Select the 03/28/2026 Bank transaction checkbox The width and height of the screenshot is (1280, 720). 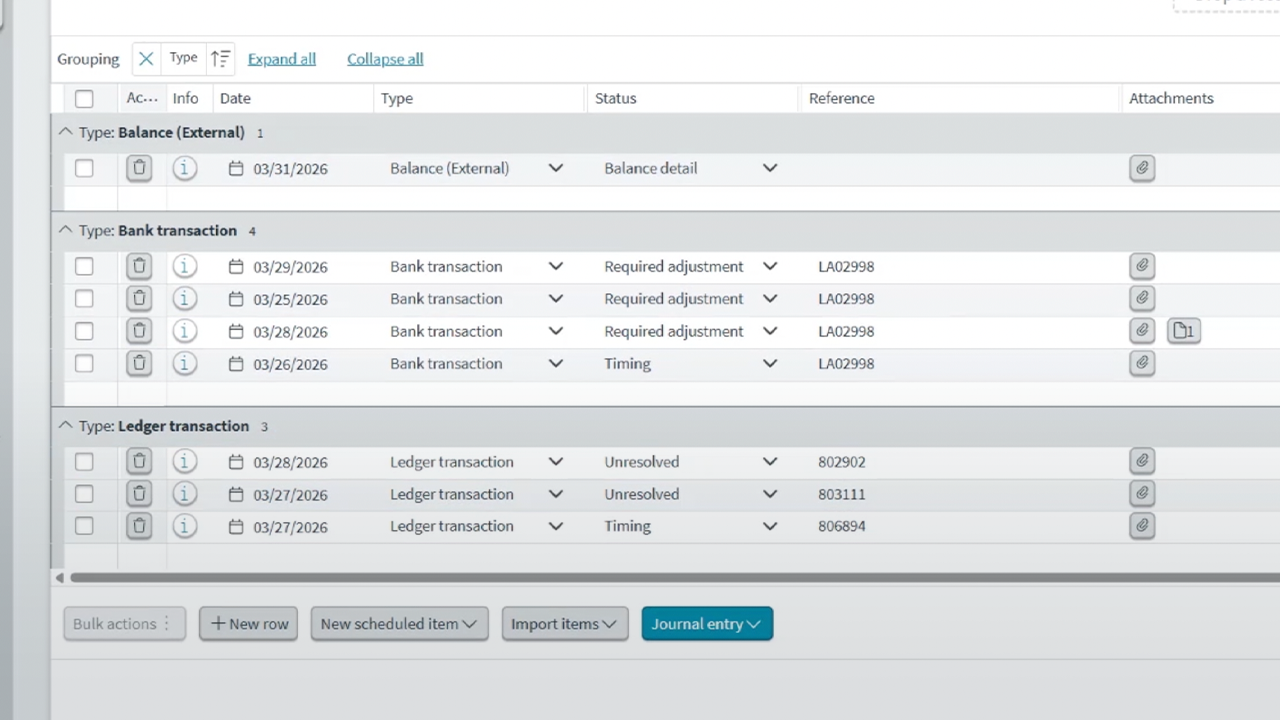[84, 331]
